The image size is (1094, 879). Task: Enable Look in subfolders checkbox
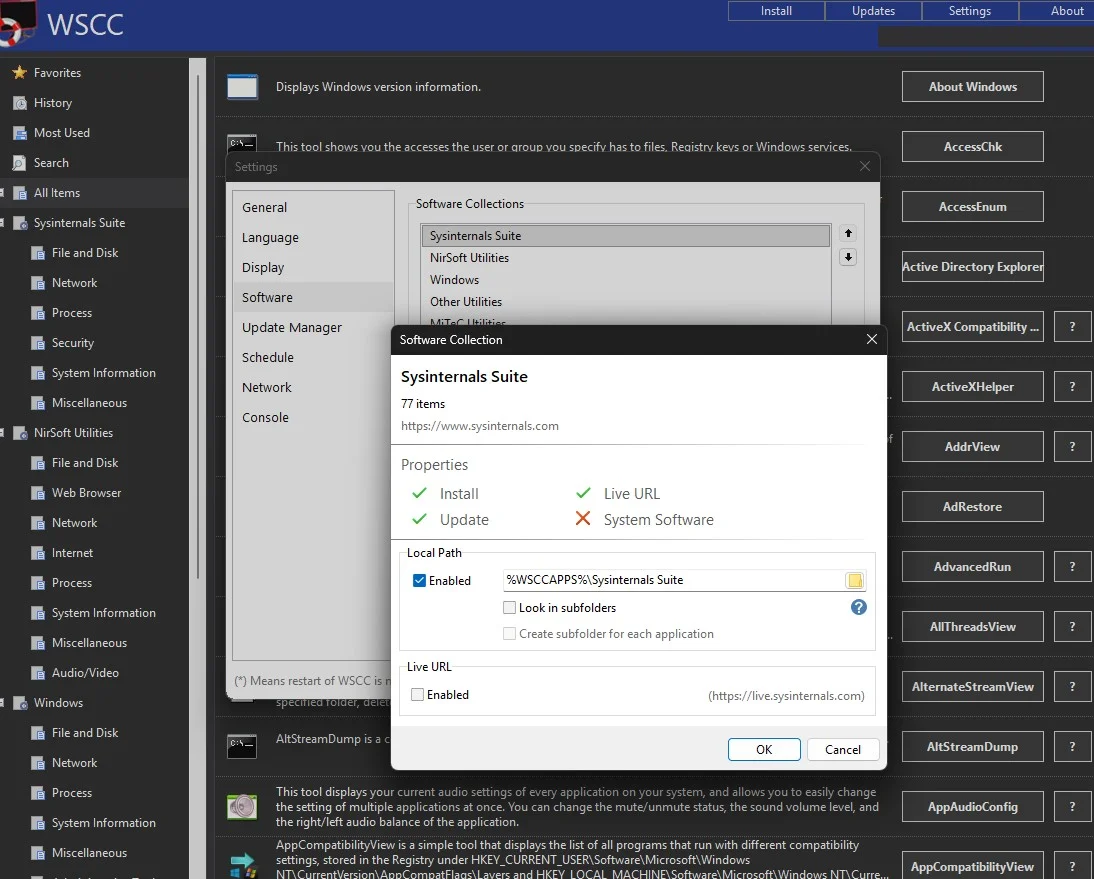tap(509, 608)
